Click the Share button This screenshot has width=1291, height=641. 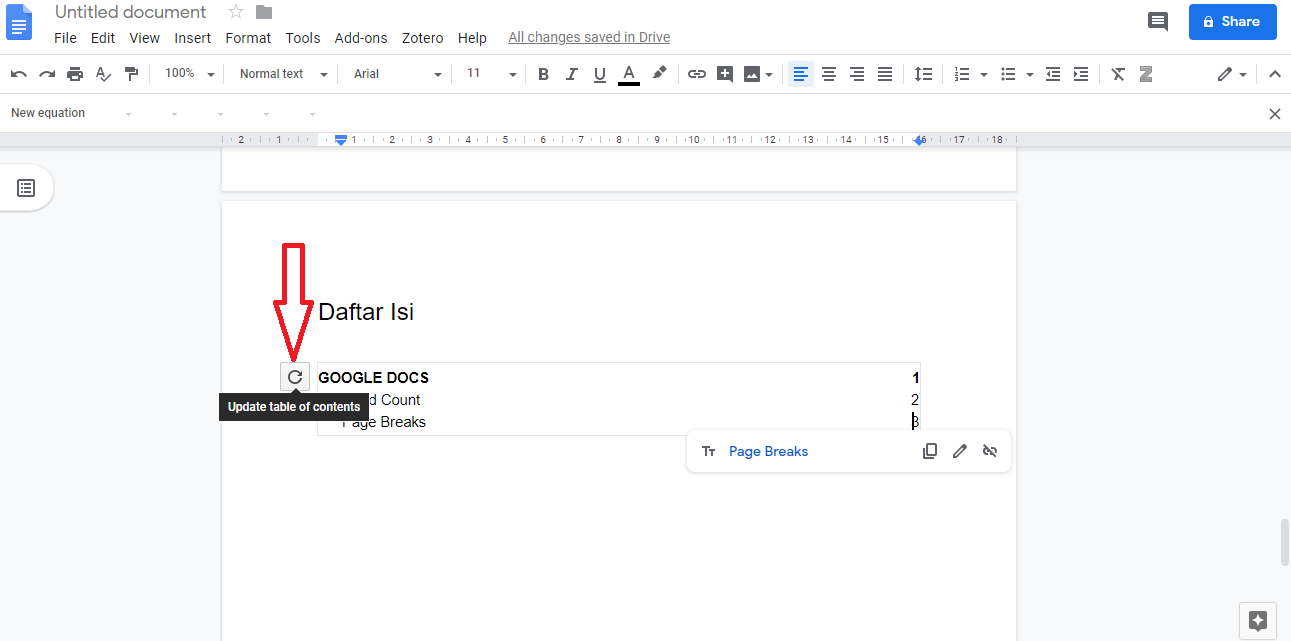[1232, 21]
